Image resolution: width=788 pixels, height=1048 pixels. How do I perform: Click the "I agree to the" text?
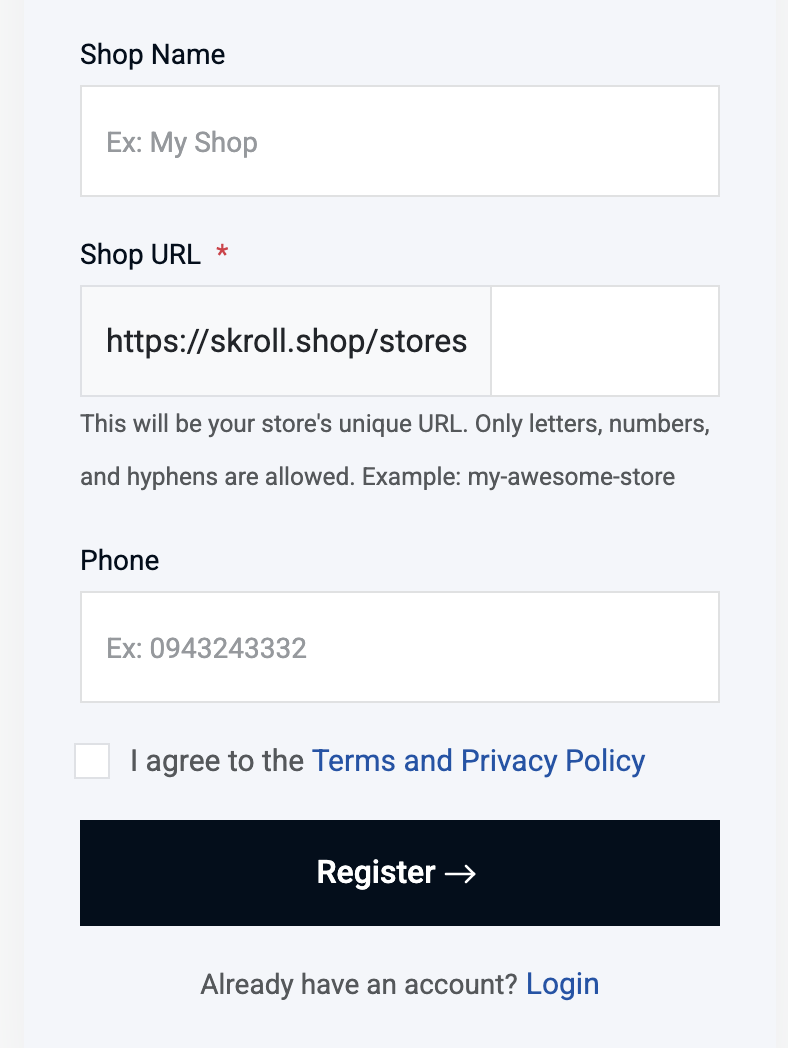click(x=217, y=761)
